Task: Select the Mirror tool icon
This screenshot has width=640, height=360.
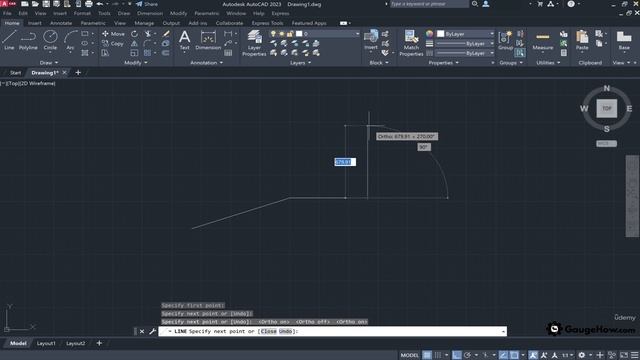Action: [x=134, y=43]
